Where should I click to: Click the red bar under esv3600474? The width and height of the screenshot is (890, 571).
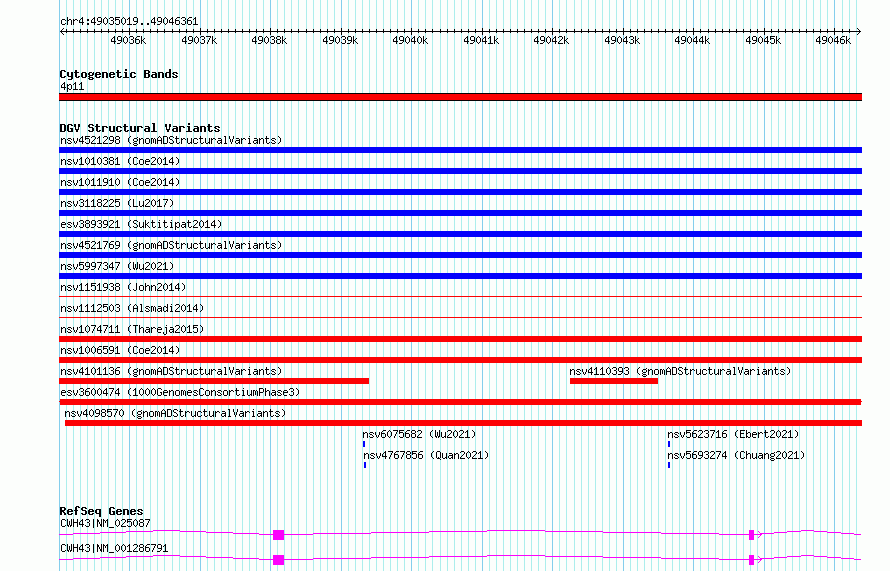coord(460,402)
